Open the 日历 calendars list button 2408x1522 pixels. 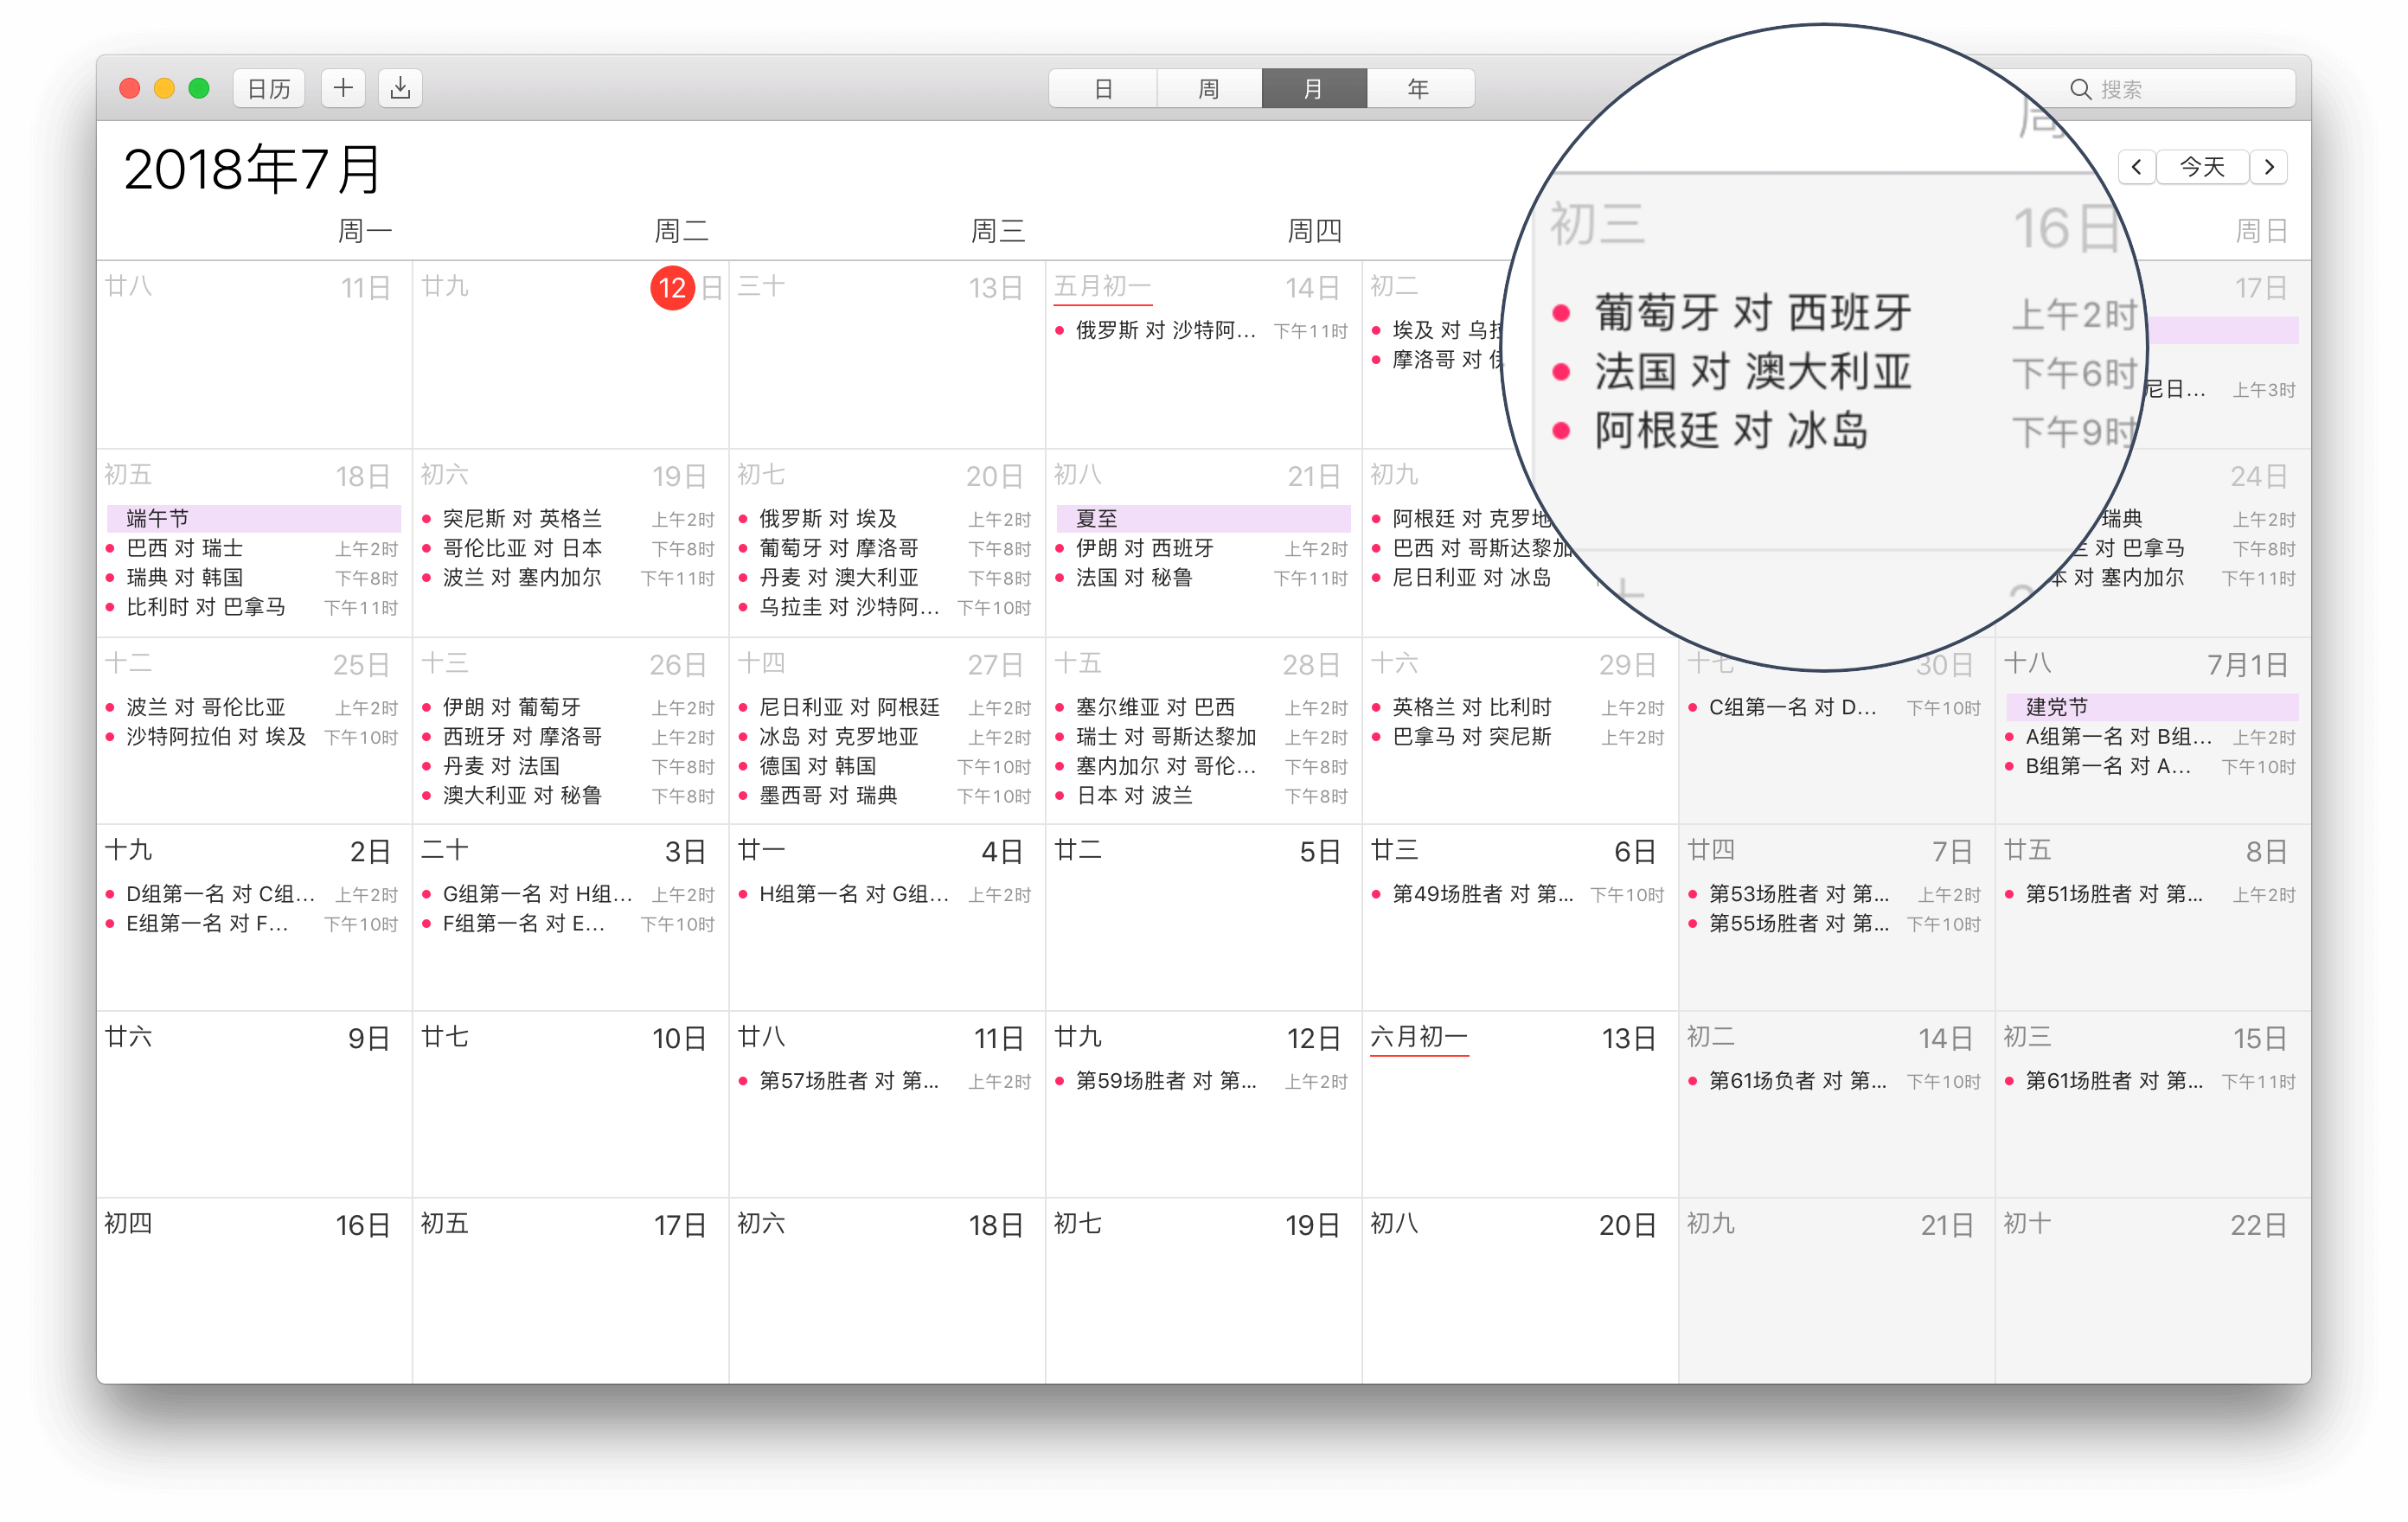coord(269,88)
